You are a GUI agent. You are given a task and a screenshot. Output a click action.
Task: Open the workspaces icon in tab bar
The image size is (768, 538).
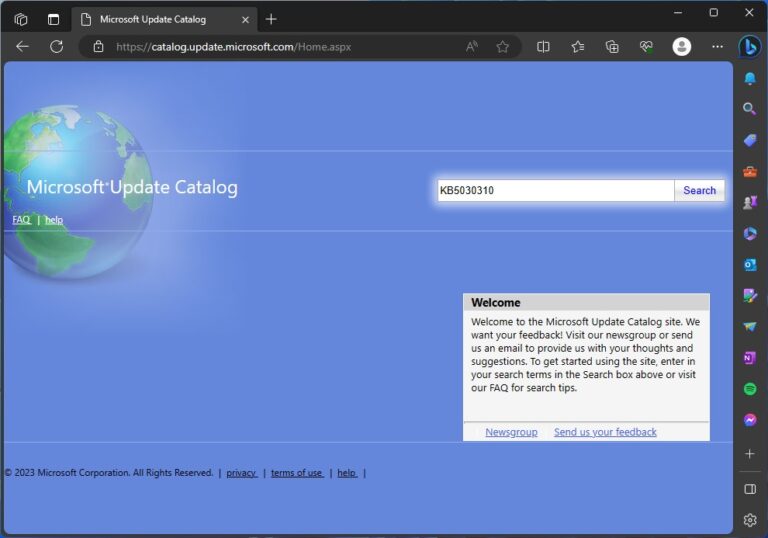tap(21, 19)
